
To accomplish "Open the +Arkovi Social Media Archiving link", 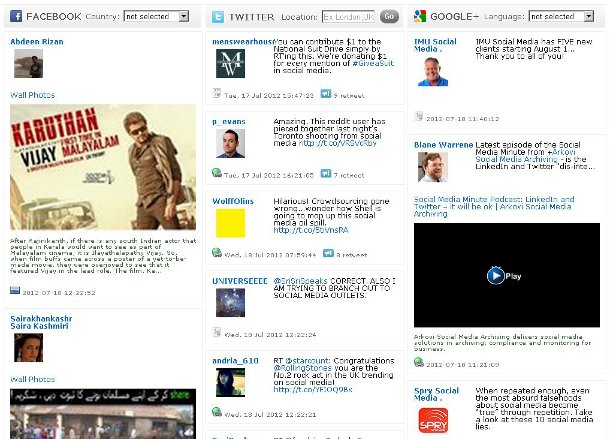I will 524,155.
